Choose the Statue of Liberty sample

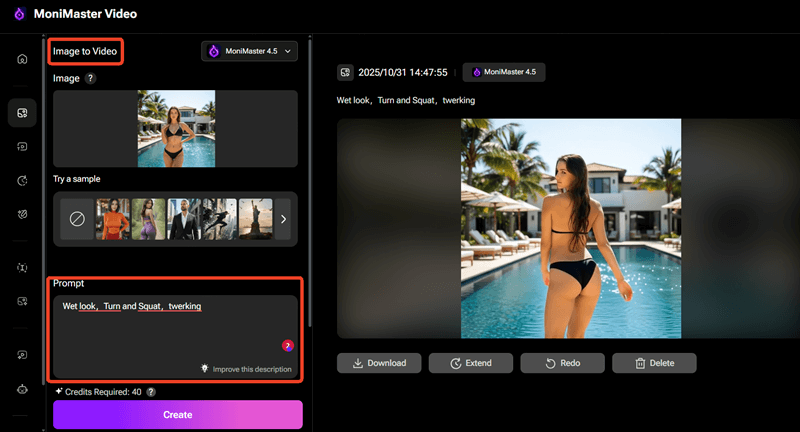tap(256, 219)
